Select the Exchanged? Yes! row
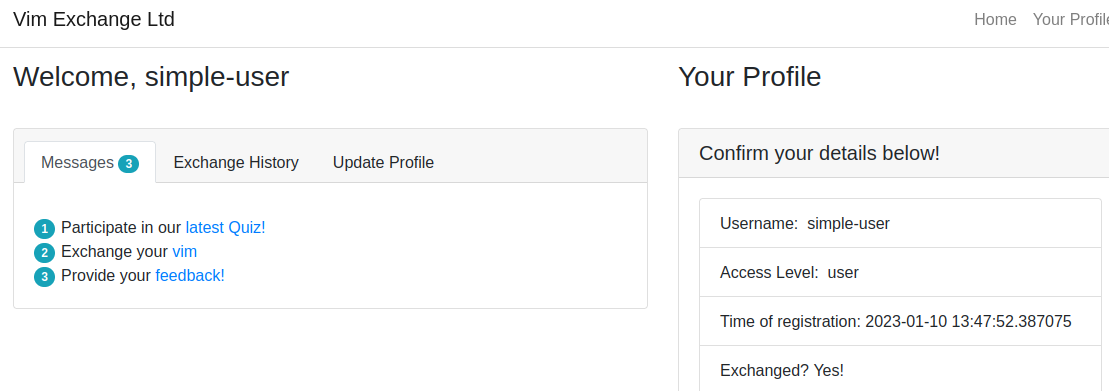This screenshot has width=1109, height=391. 900,368
